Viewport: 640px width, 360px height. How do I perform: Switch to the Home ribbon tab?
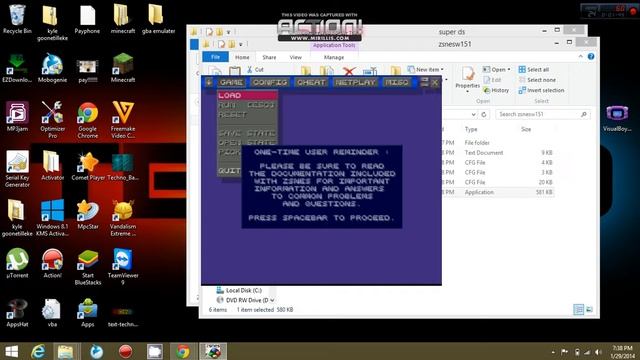point(242,58)
